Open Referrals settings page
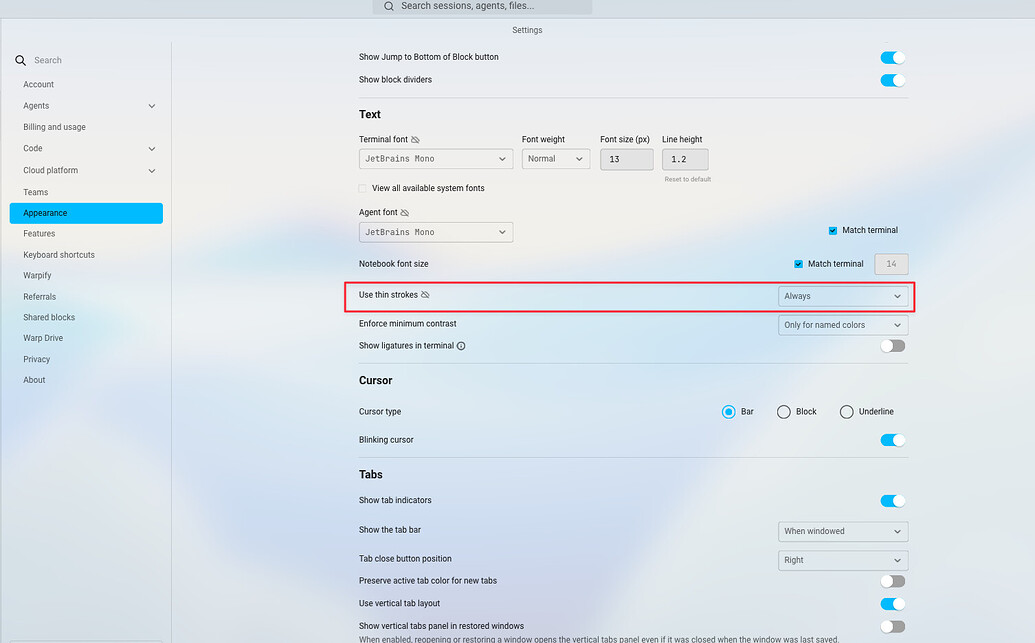Viewport: 1035px width, 643px height. 40,297
